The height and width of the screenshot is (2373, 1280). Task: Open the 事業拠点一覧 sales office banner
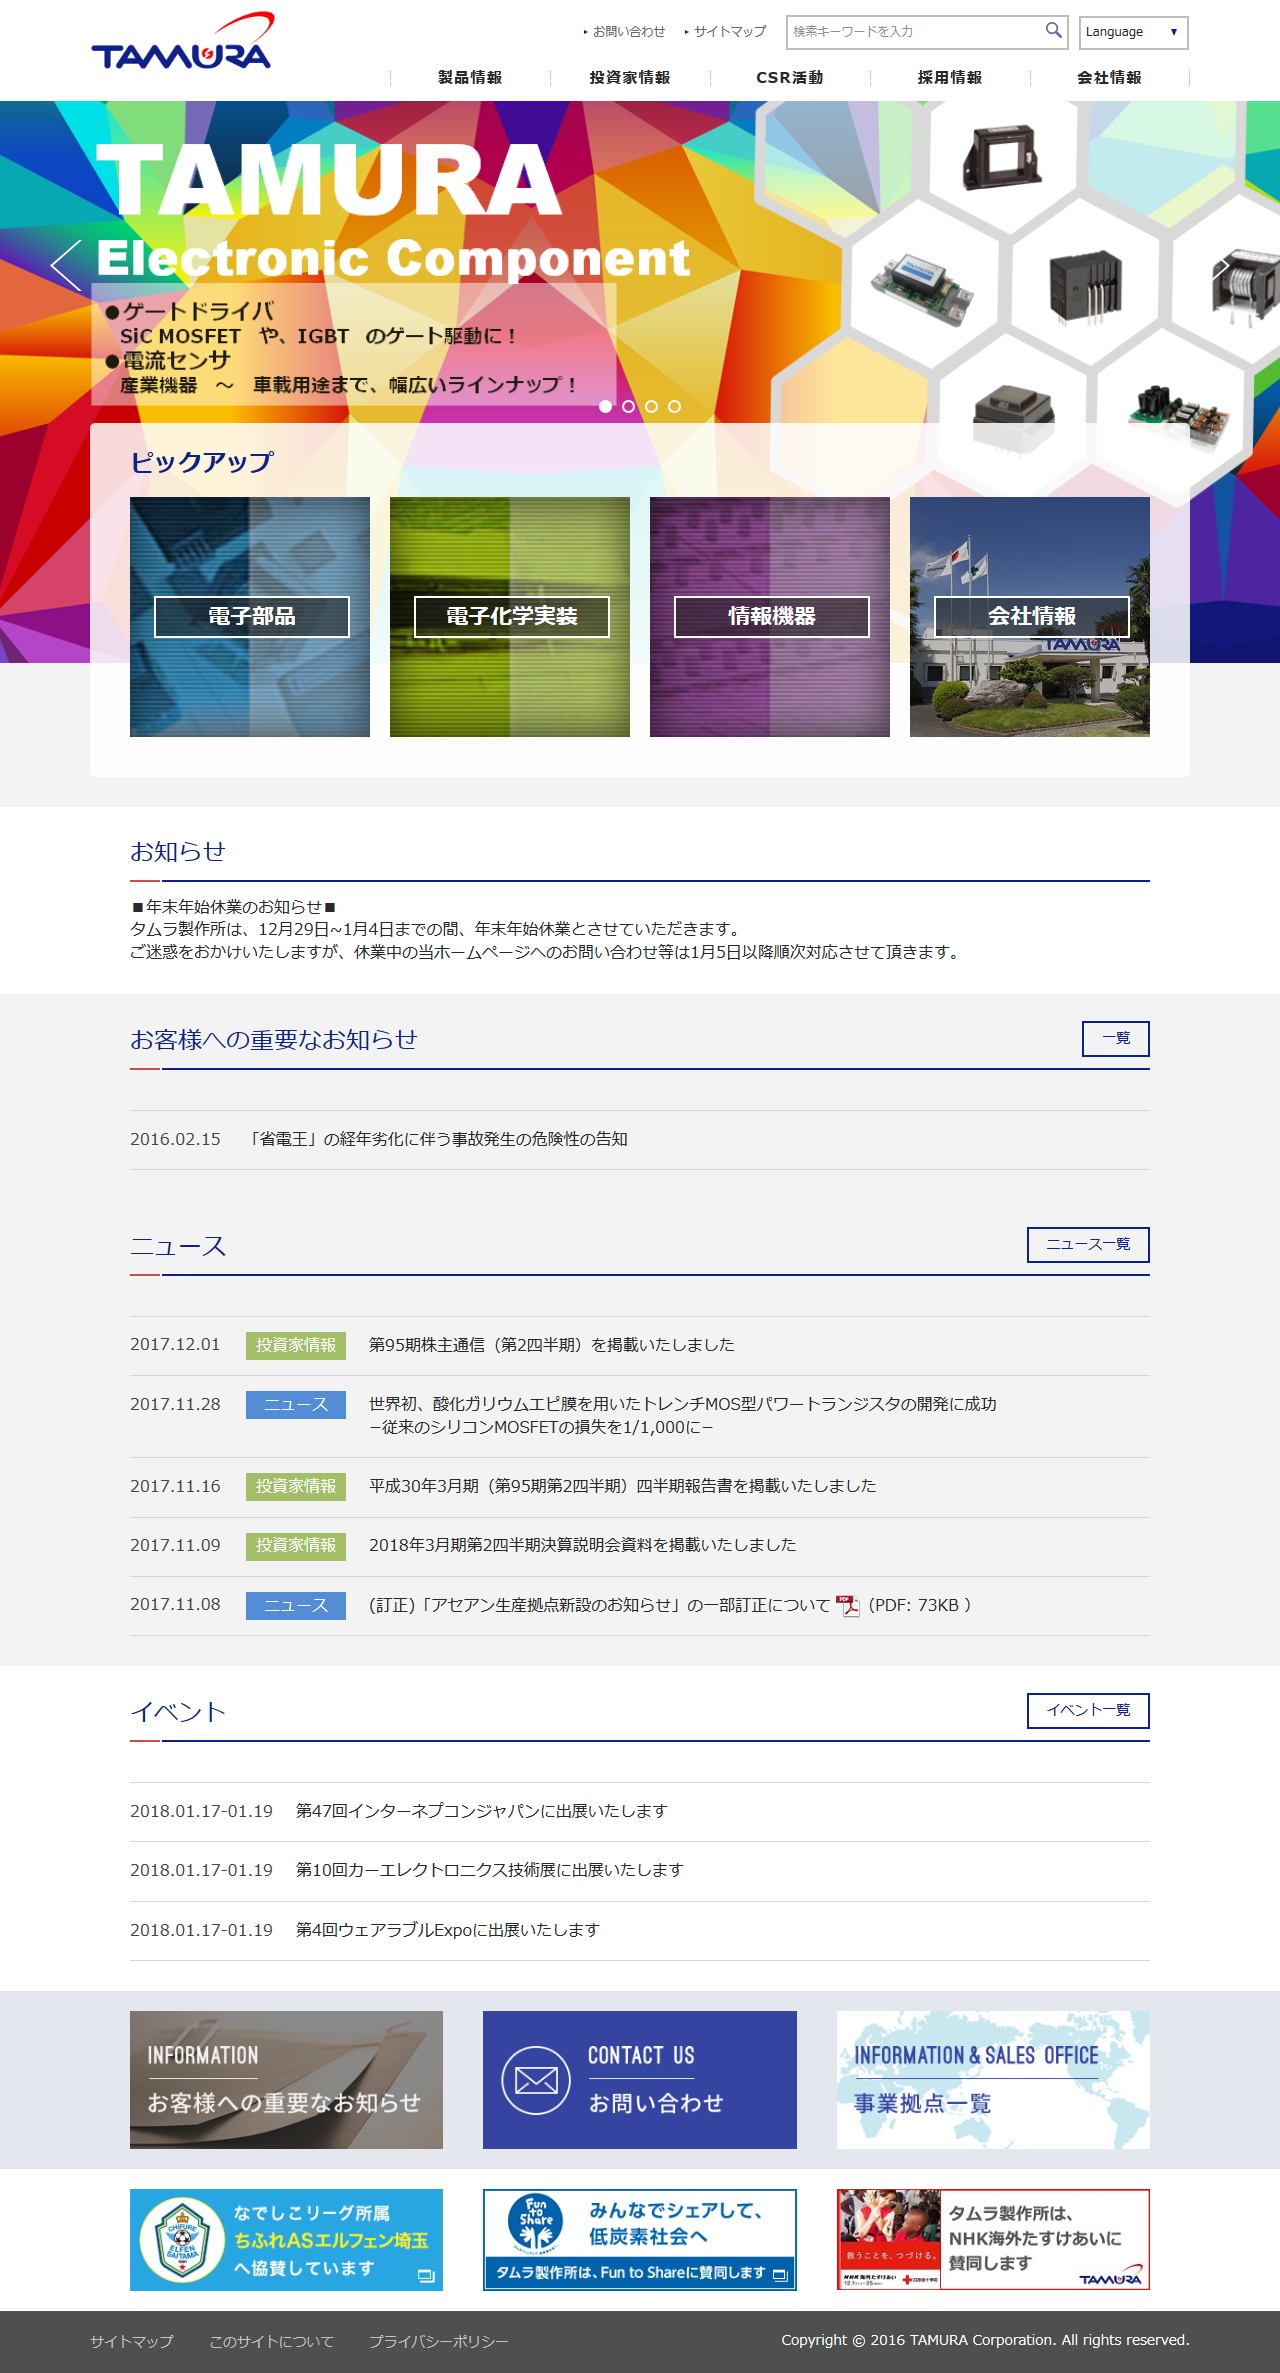993,2080
